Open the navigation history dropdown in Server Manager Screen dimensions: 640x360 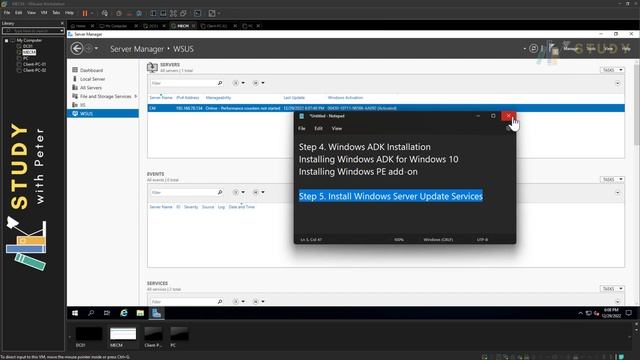96,49
